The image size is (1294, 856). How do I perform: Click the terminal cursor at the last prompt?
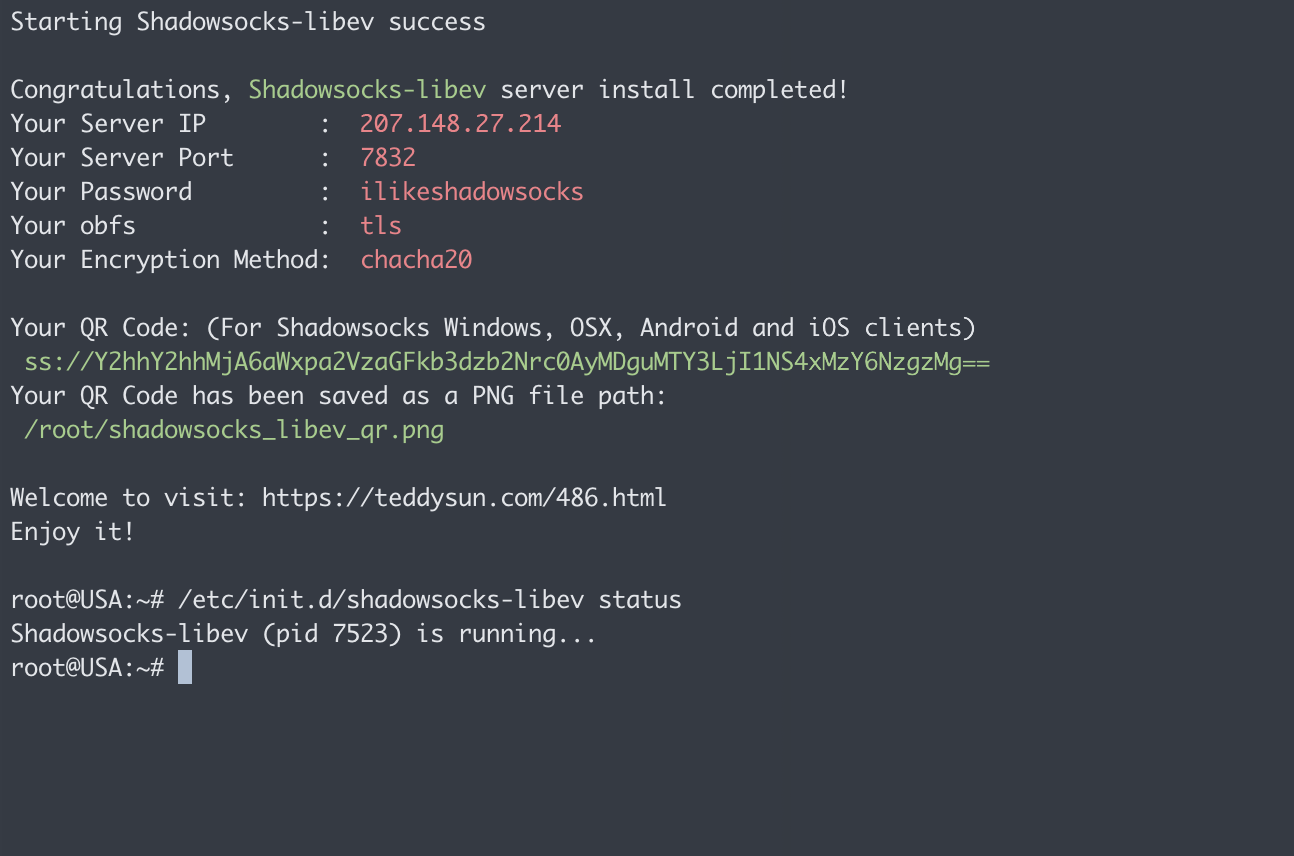[x=185, y=668]
